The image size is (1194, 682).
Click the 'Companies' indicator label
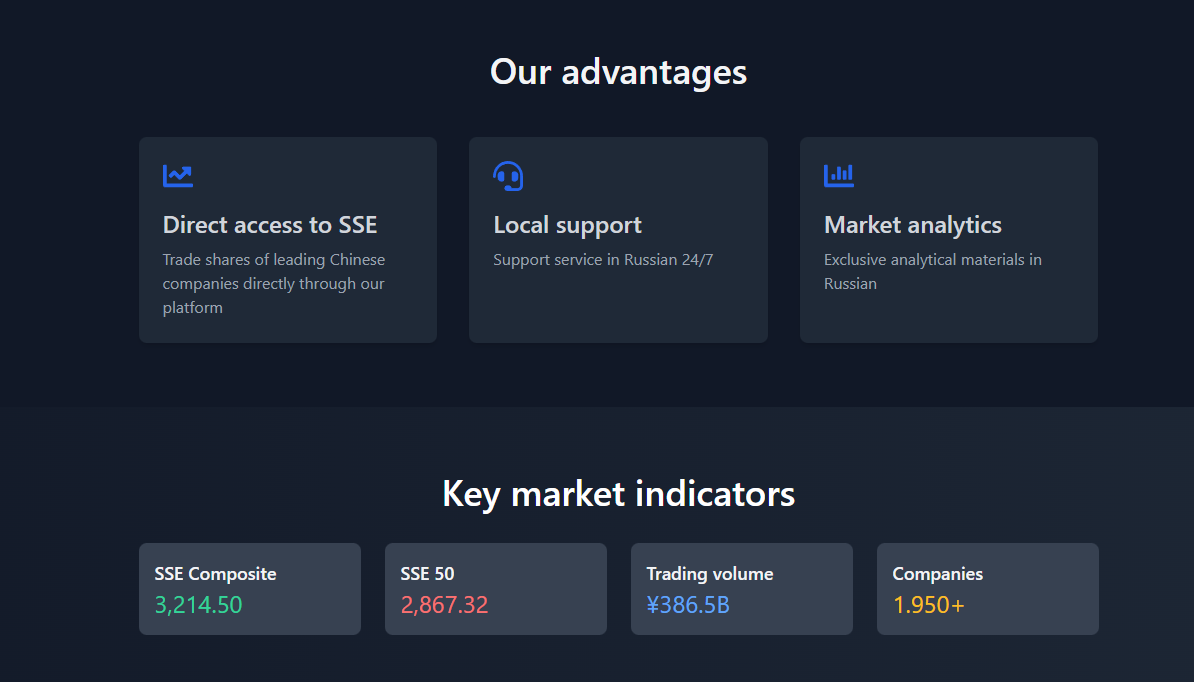point(937,574)
